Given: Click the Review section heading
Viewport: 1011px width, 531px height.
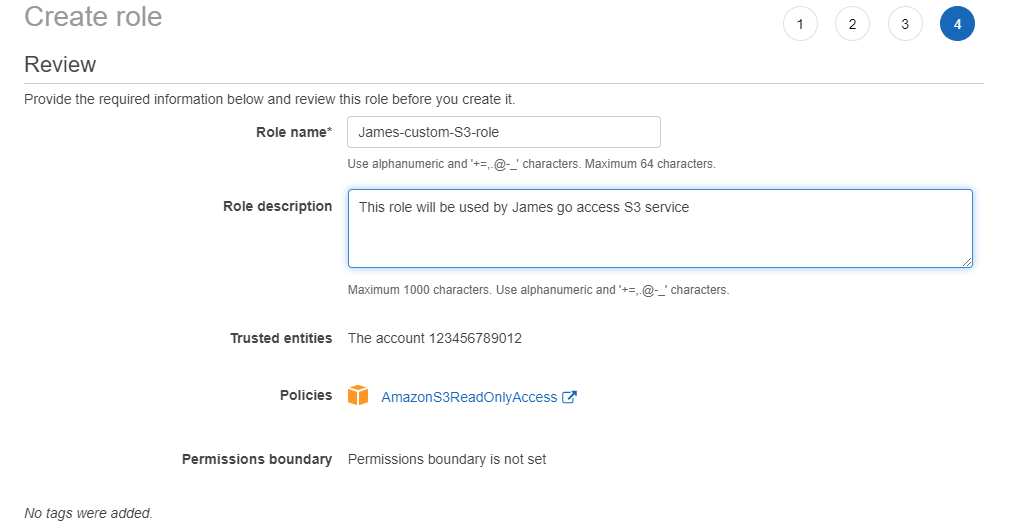Looking at the screenshot, I should point(60,64).
